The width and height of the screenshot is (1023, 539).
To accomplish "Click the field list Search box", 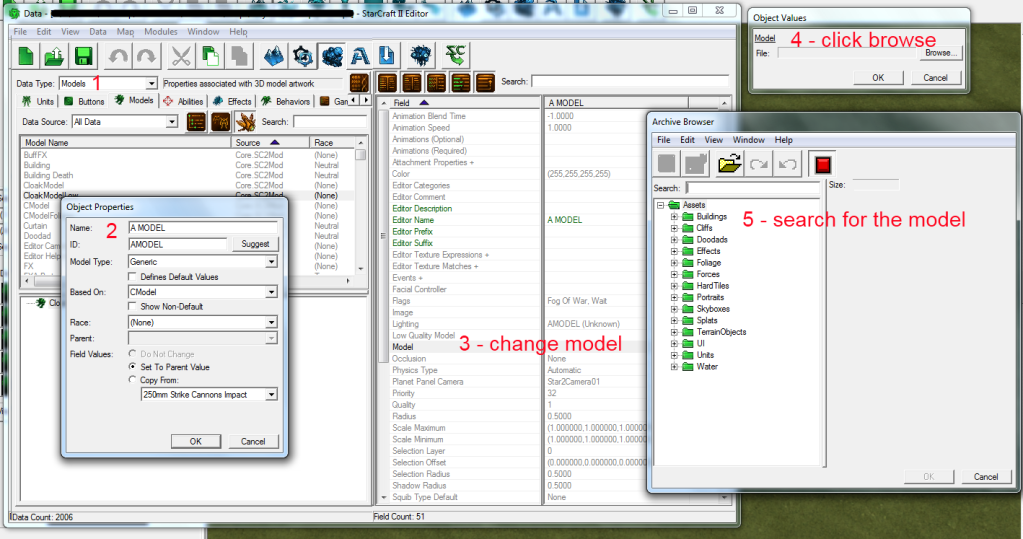I will click(x=630, y=82).
